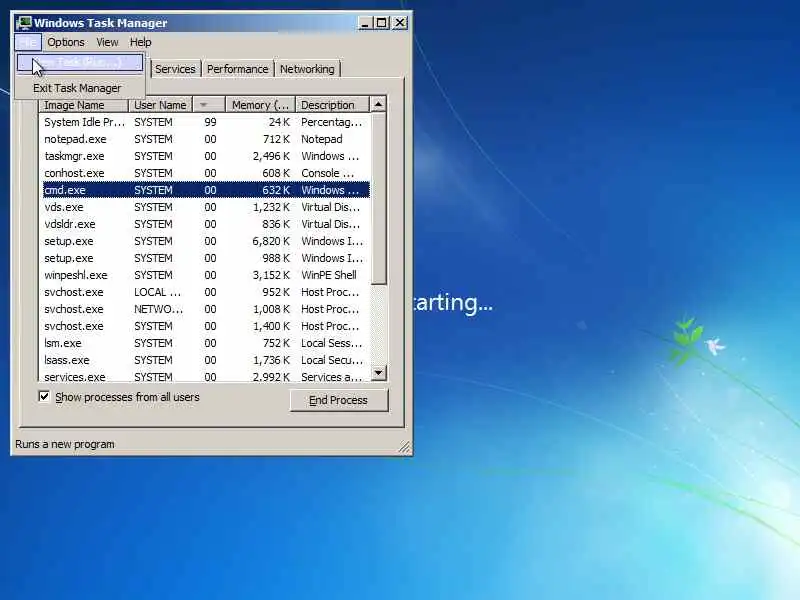Click the Notepad description cell
Screen dimensions: 800x600
pyautogui.click(x=321, y=139)
